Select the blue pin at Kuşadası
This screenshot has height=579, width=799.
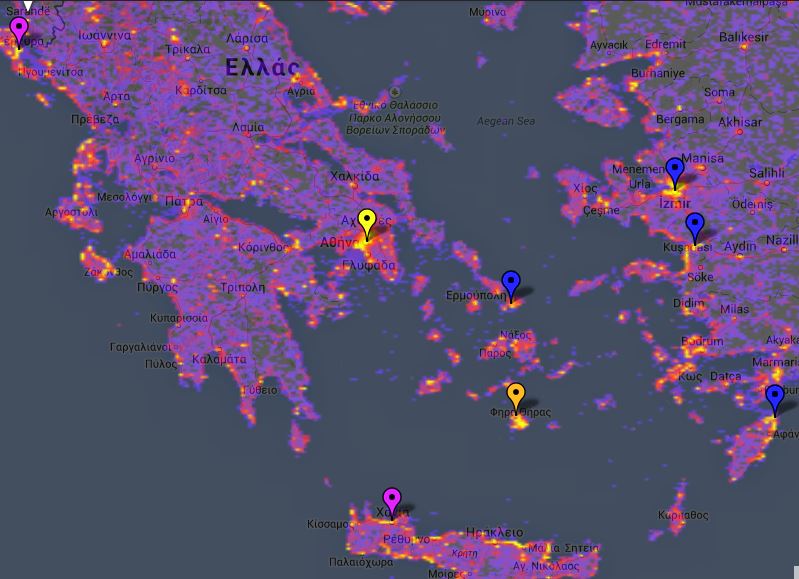(x=694, y=226)
